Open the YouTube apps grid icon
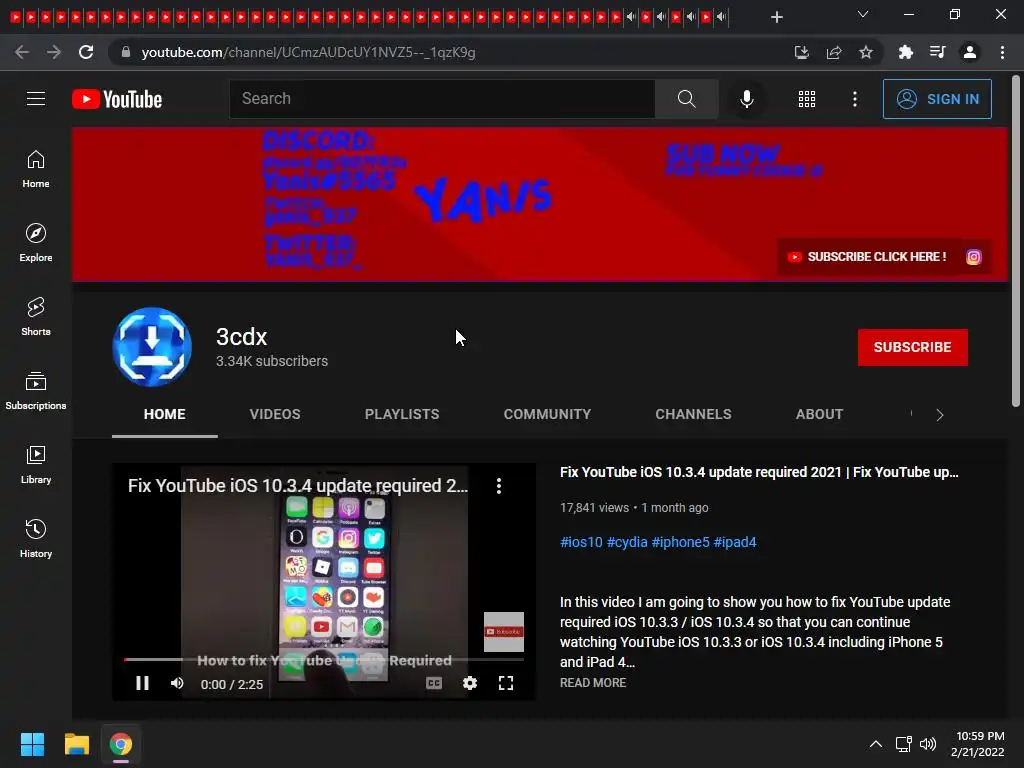 807,99
